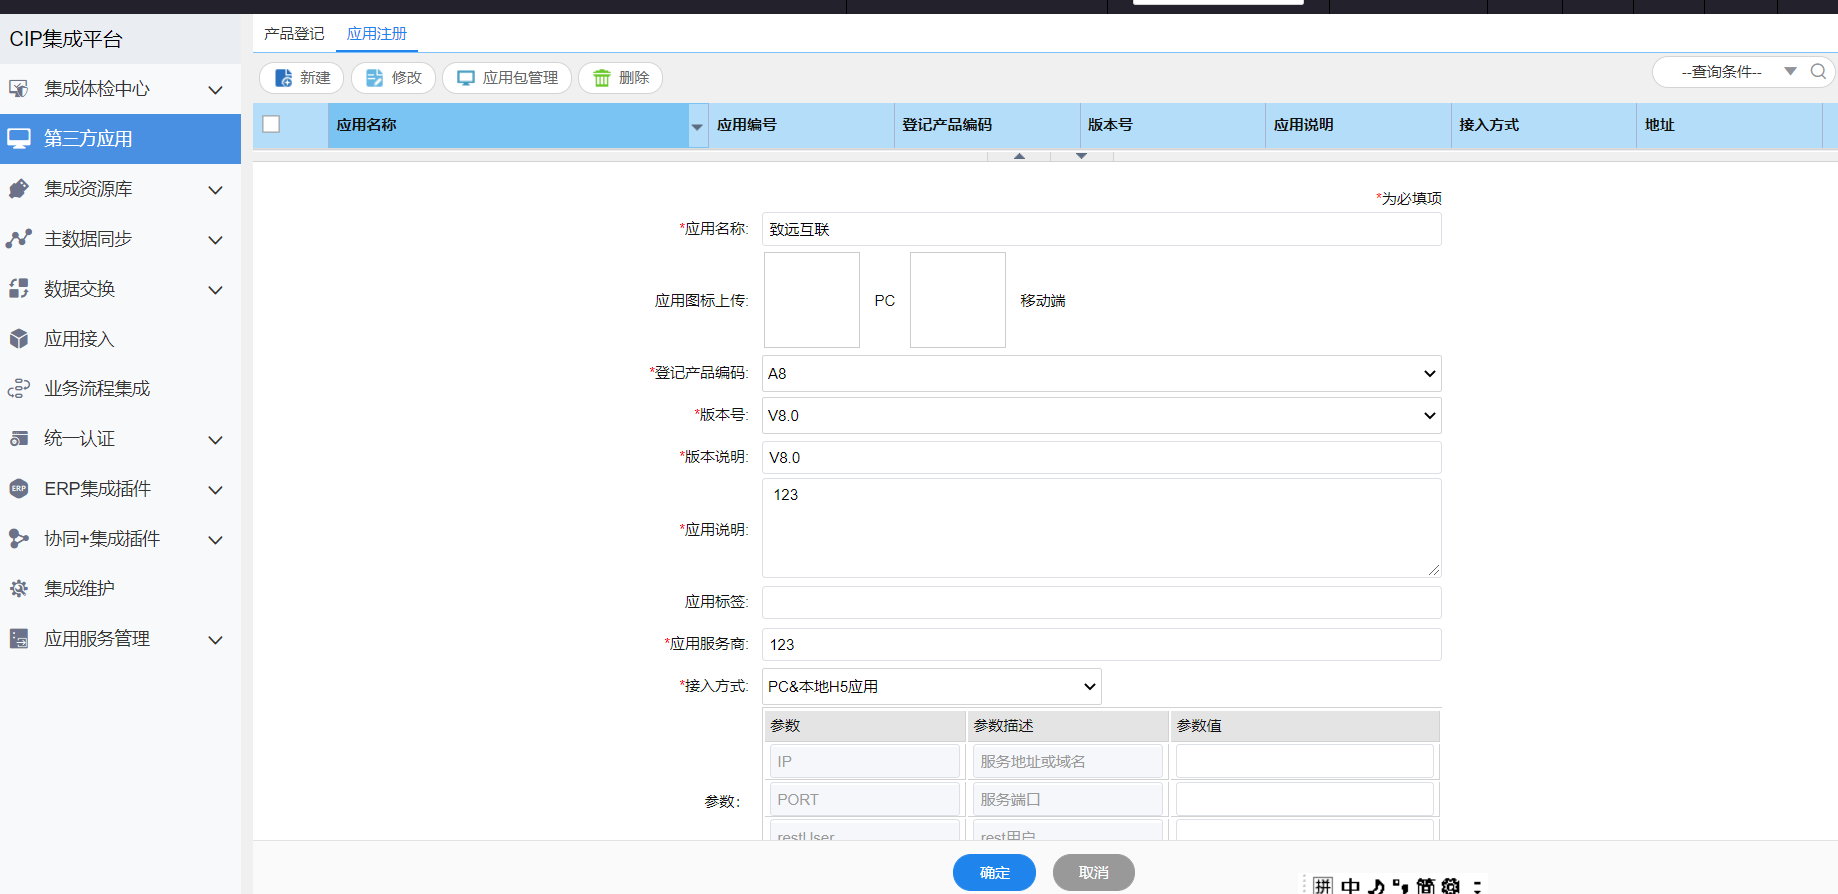Switch to the 应用注册 tab
The height and width of the screenshot is (894, 1838).
(x=377, y=34)
